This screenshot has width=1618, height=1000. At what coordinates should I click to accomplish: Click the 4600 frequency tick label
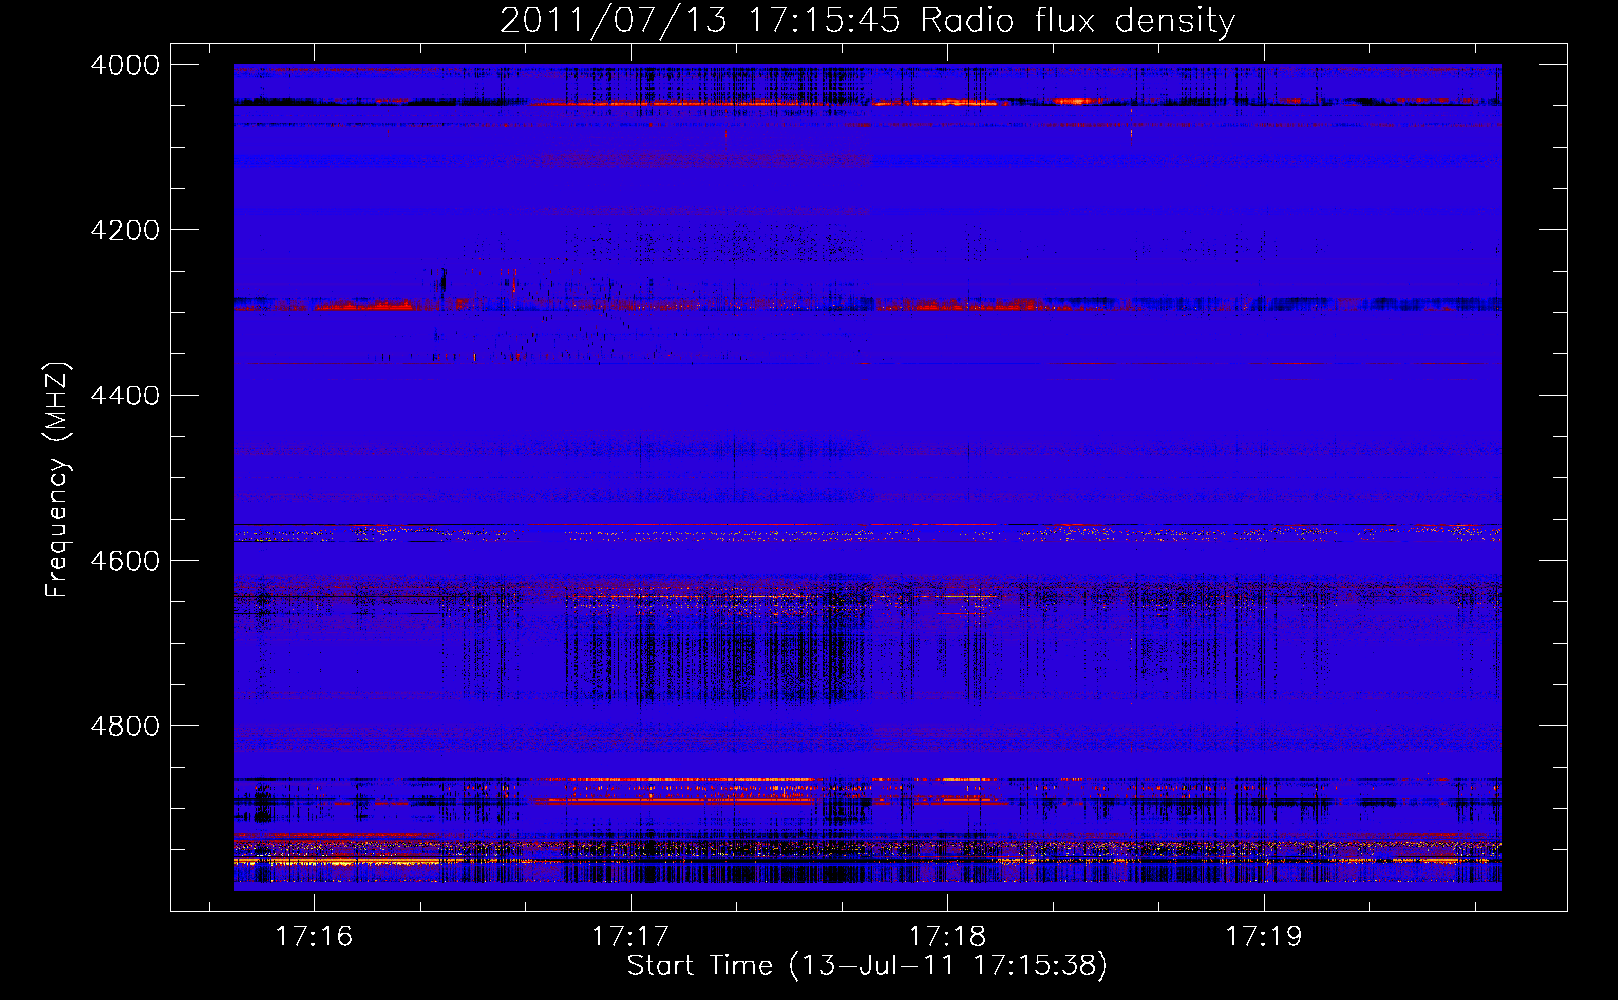(125, 560)
